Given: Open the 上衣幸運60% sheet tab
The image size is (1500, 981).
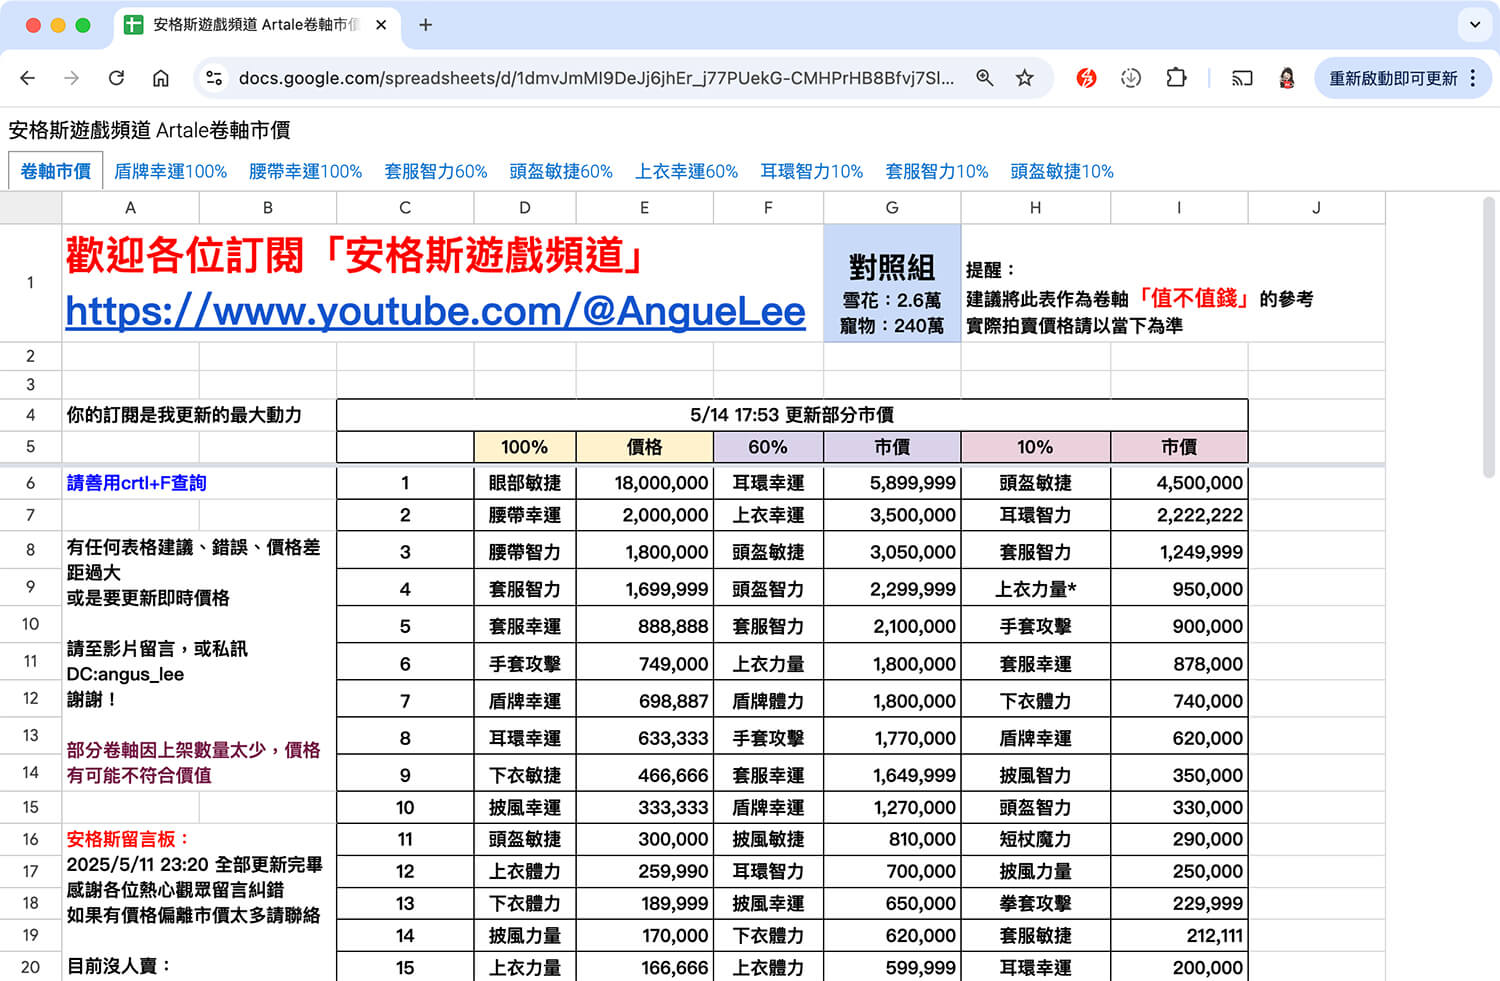Looking at the screenshot, I should 686,171.
